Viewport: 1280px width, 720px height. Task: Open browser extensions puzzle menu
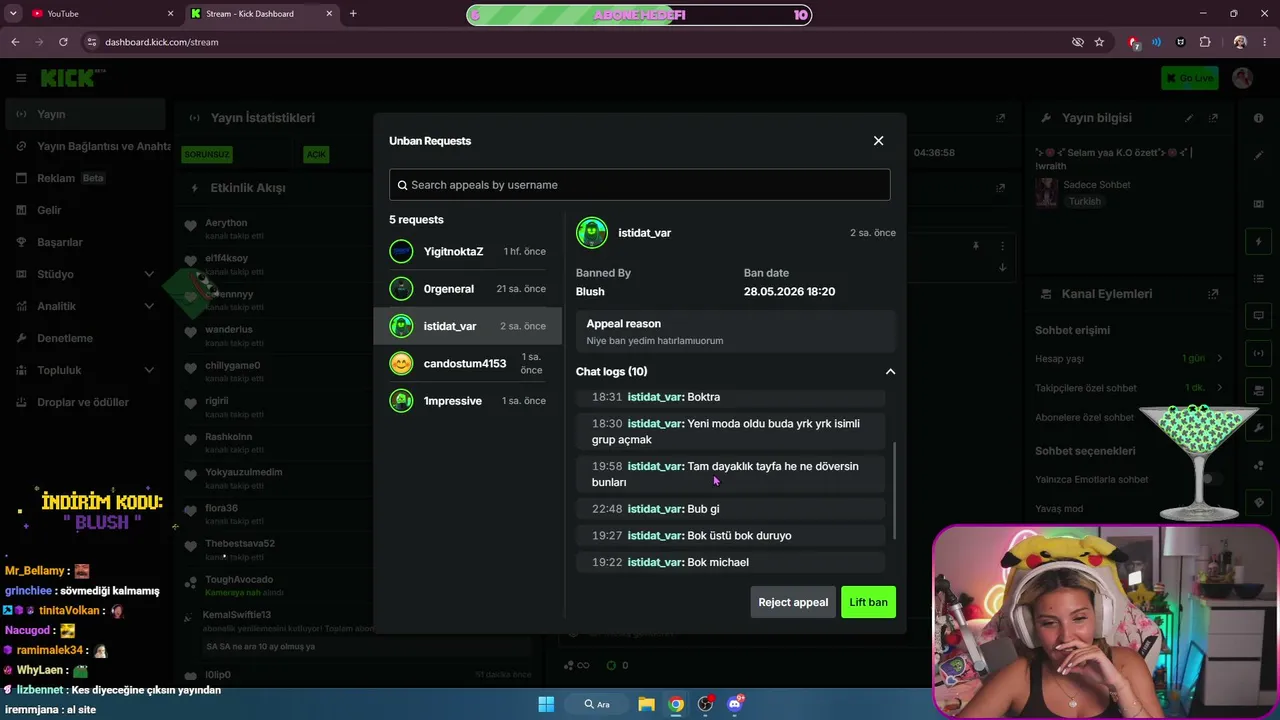pyautogui.click(x=1205, y=42)
